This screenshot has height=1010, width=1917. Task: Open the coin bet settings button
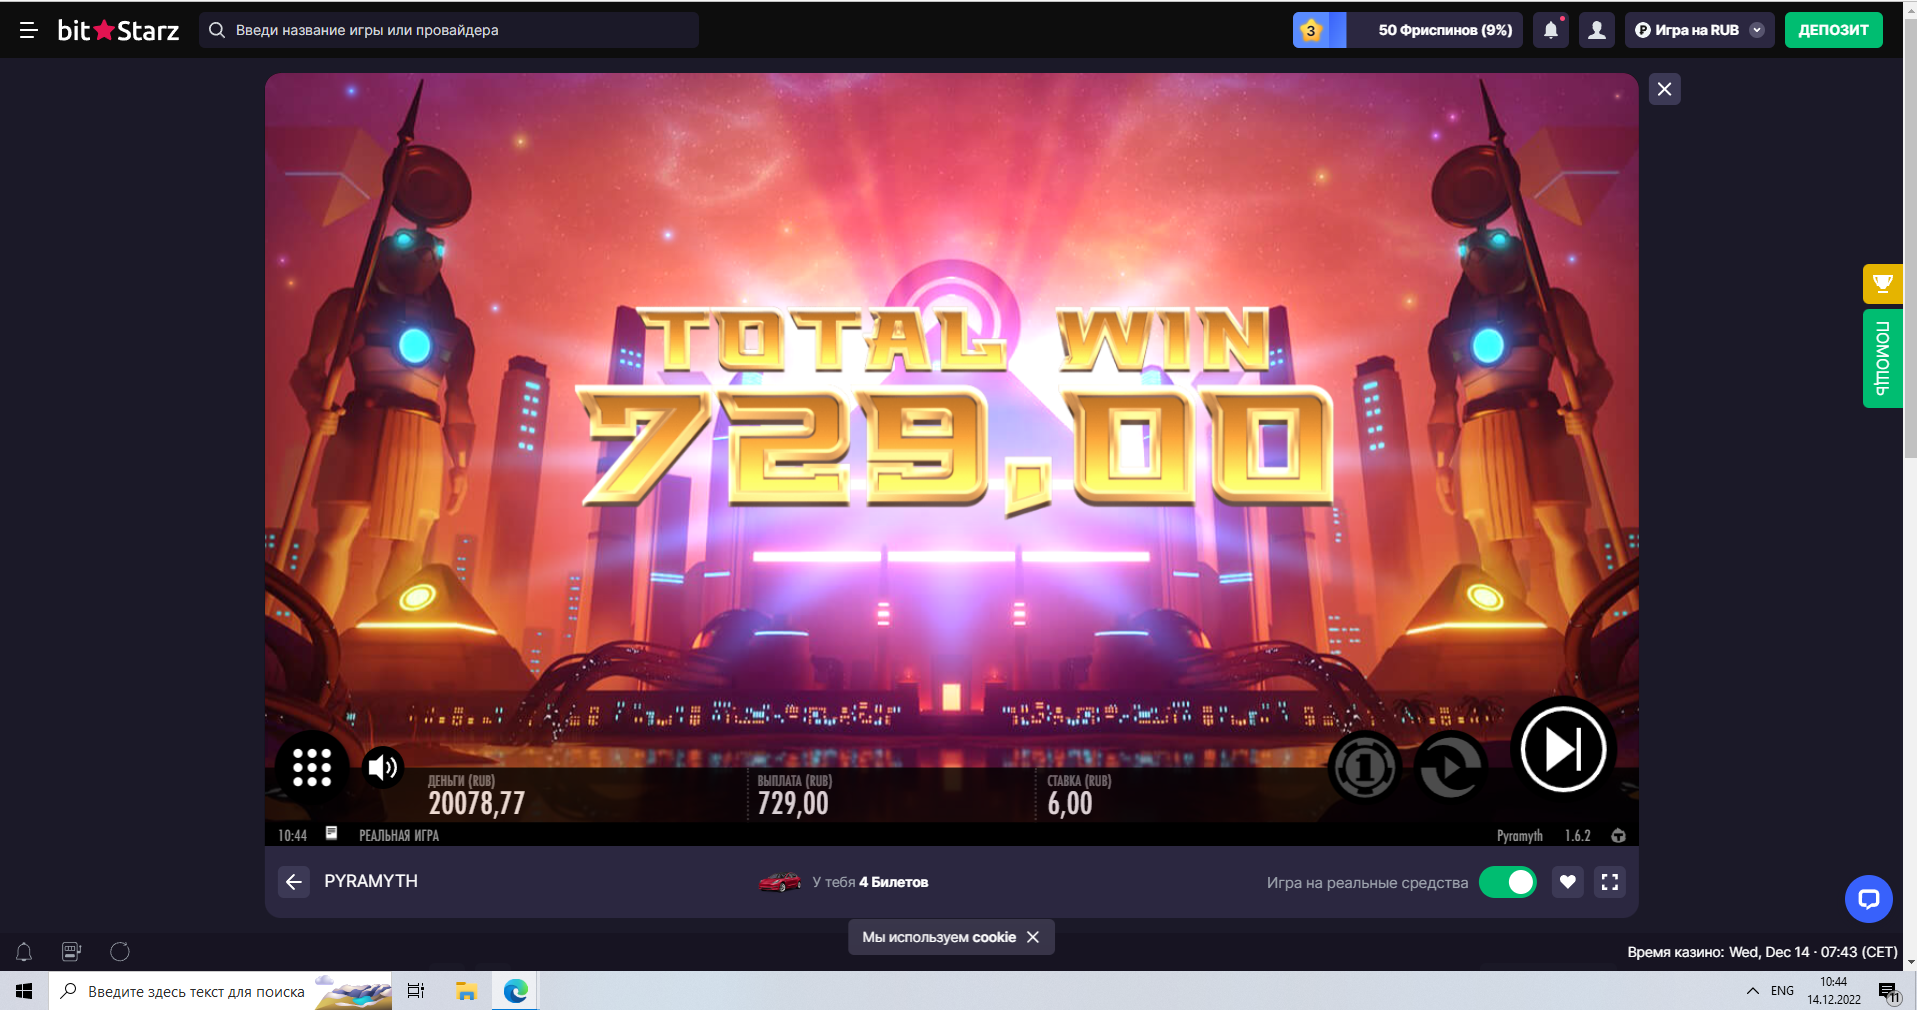(1364, 767)
